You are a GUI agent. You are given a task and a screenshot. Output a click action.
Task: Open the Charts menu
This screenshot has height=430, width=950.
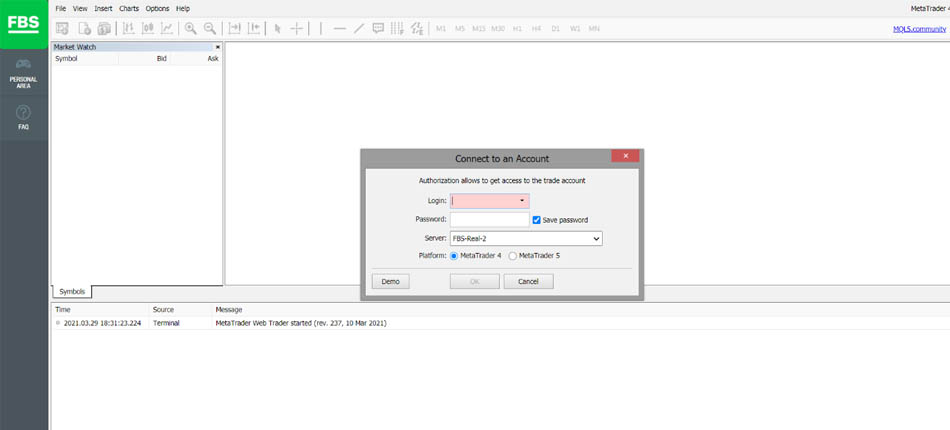coord(129,8)
